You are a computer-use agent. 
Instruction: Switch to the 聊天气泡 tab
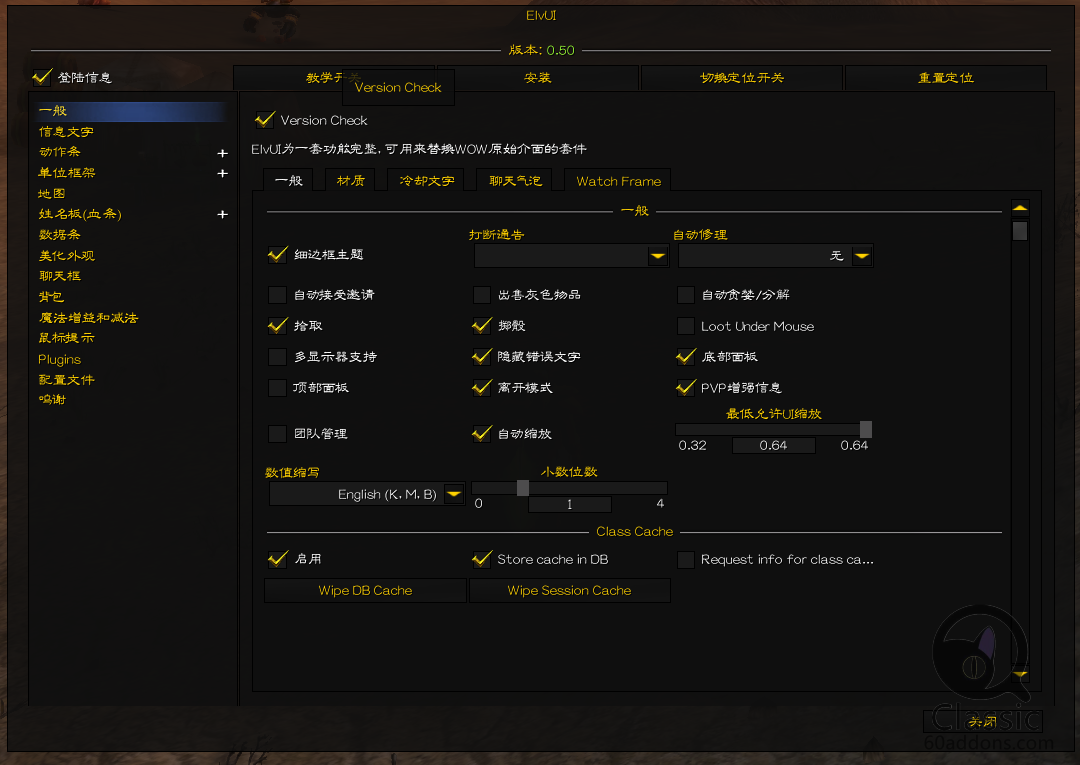[x=515, y=180]
